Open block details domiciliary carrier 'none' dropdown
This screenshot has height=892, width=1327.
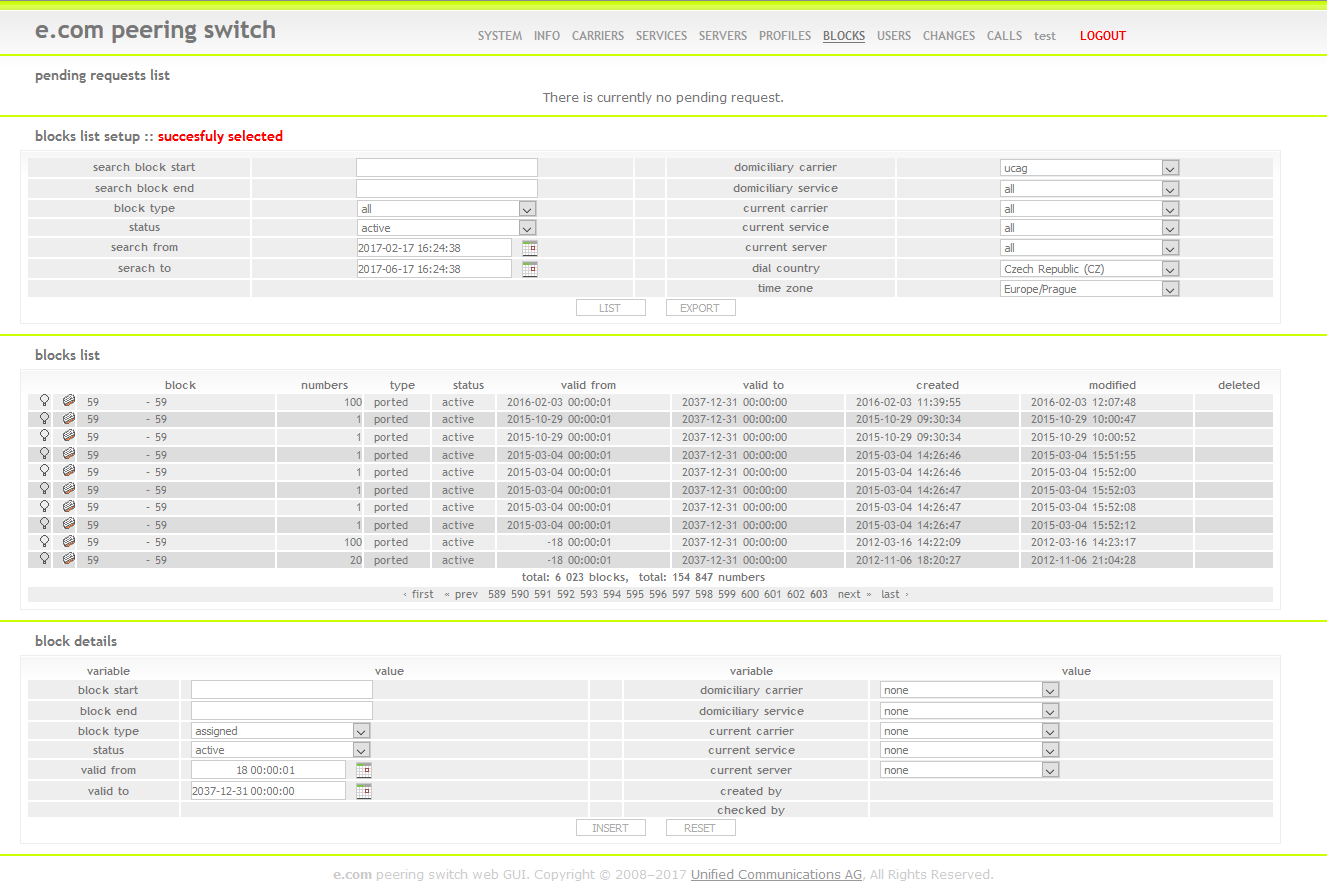(x=969, y=690)
